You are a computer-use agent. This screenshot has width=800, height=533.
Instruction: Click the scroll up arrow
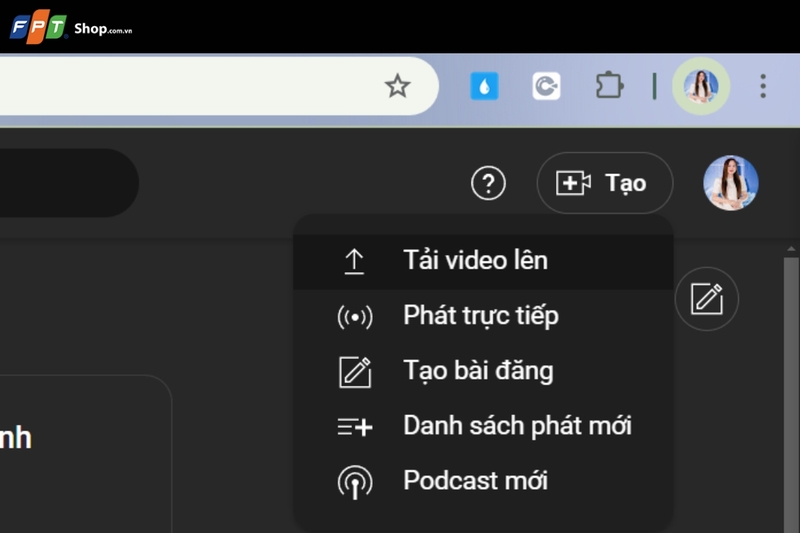click(791, 249)
